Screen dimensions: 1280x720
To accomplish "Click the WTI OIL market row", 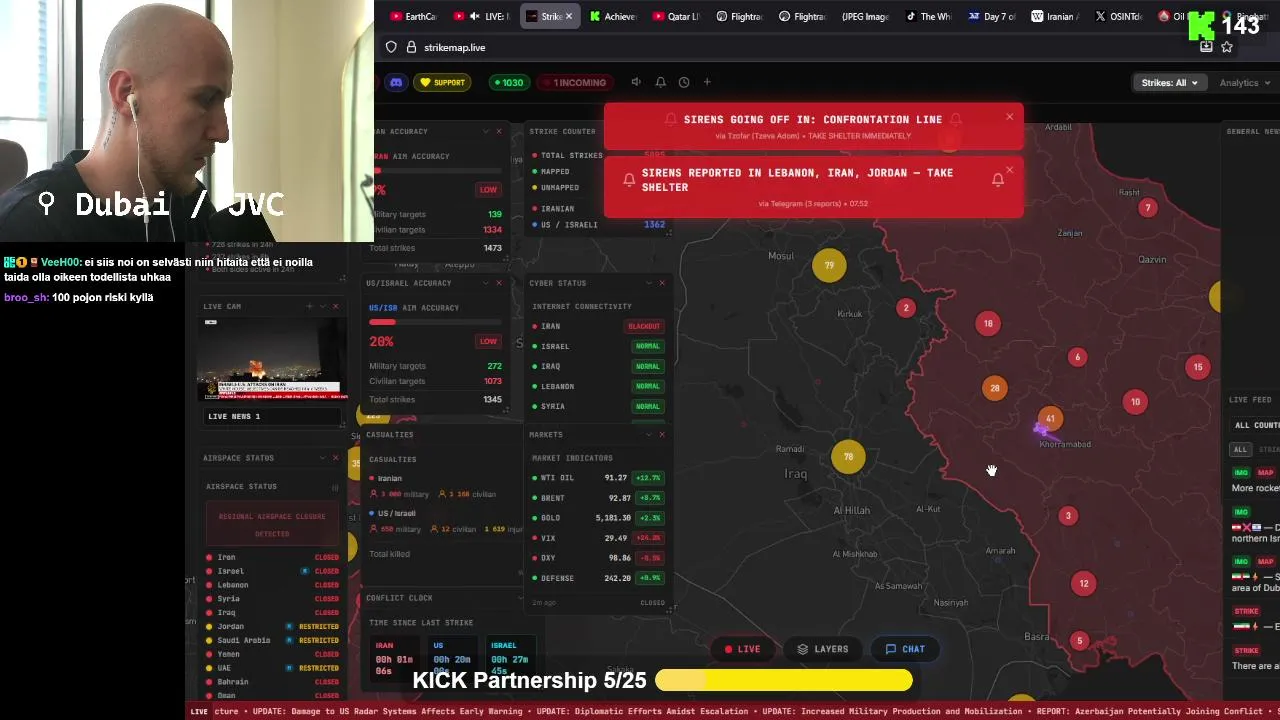I will tap(598, 478).
